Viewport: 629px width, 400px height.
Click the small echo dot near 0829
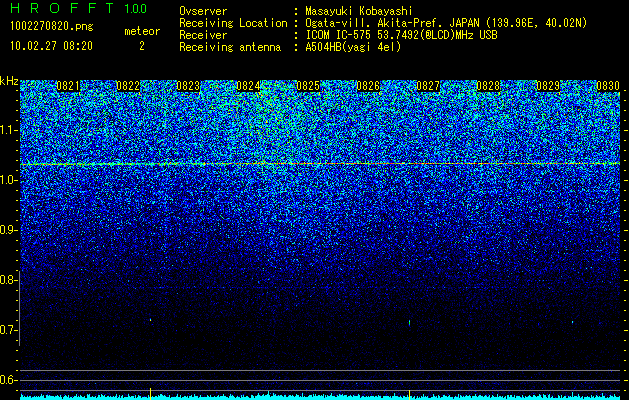572,322
